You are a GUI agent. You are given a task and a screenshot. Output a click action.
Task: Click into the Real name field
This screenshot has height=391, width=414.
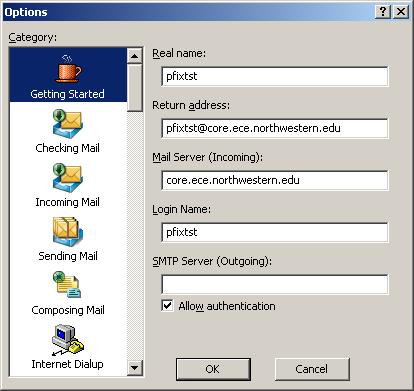click(x=275, y=76)
